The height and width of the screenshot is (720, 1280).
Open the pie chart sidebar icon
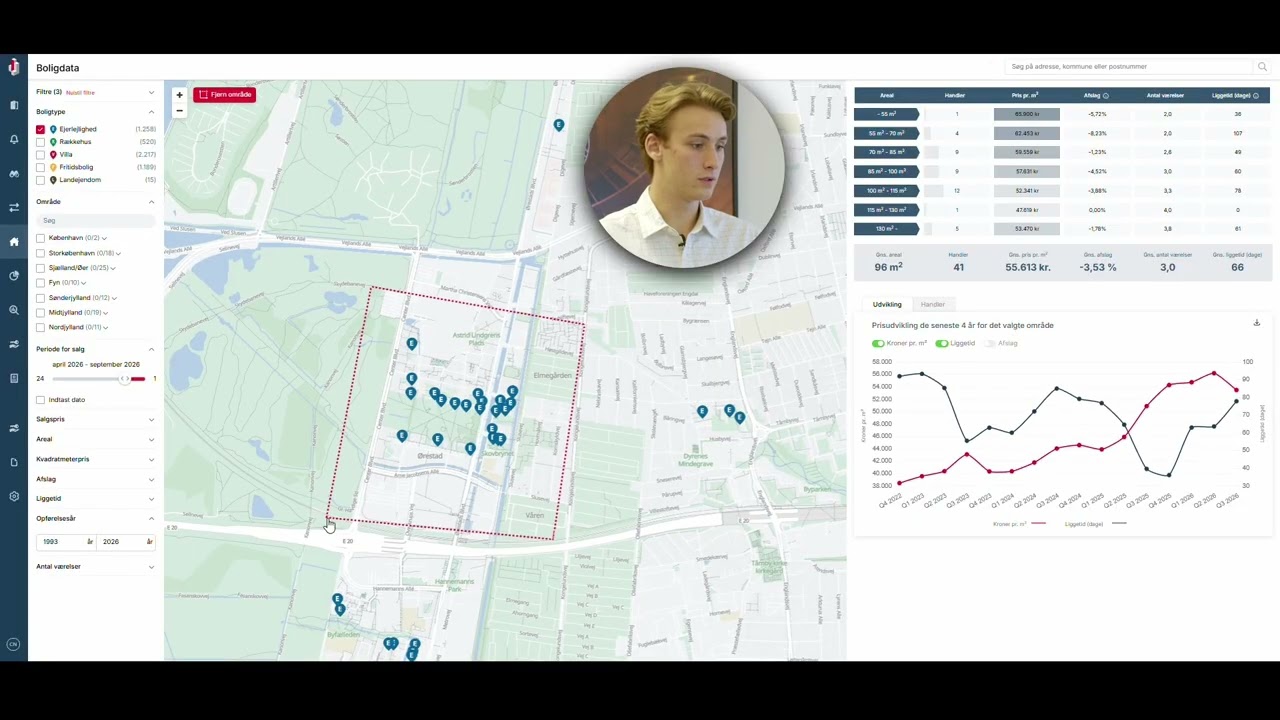(14, 276)
